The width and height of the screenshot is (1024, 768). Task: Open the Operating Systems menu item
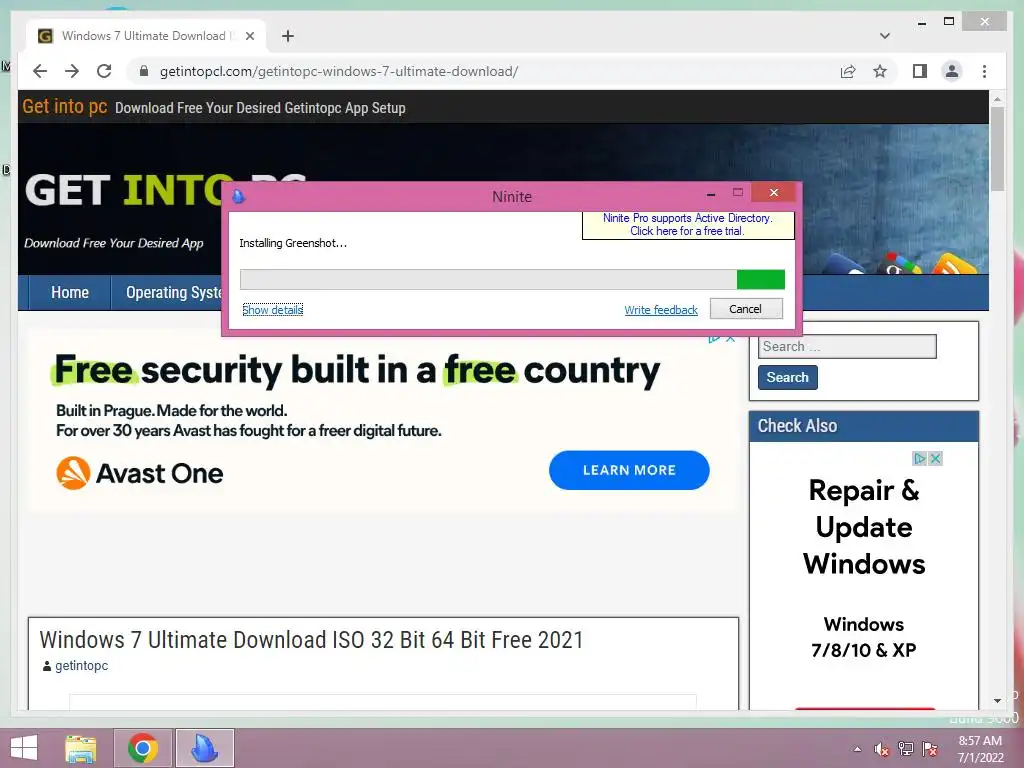(174, 293)
